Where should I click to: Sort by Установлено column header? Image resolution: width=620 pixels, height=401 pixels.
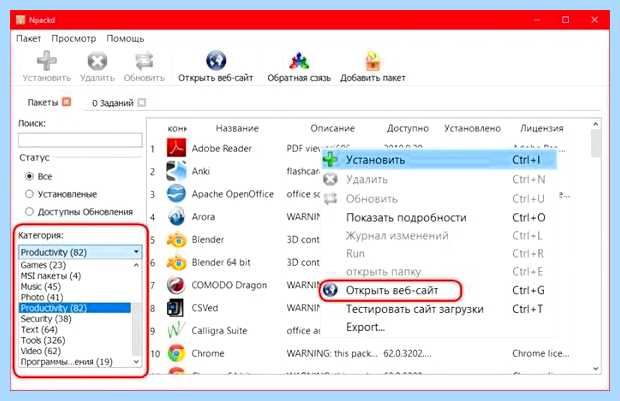click(x=473, y=129)
